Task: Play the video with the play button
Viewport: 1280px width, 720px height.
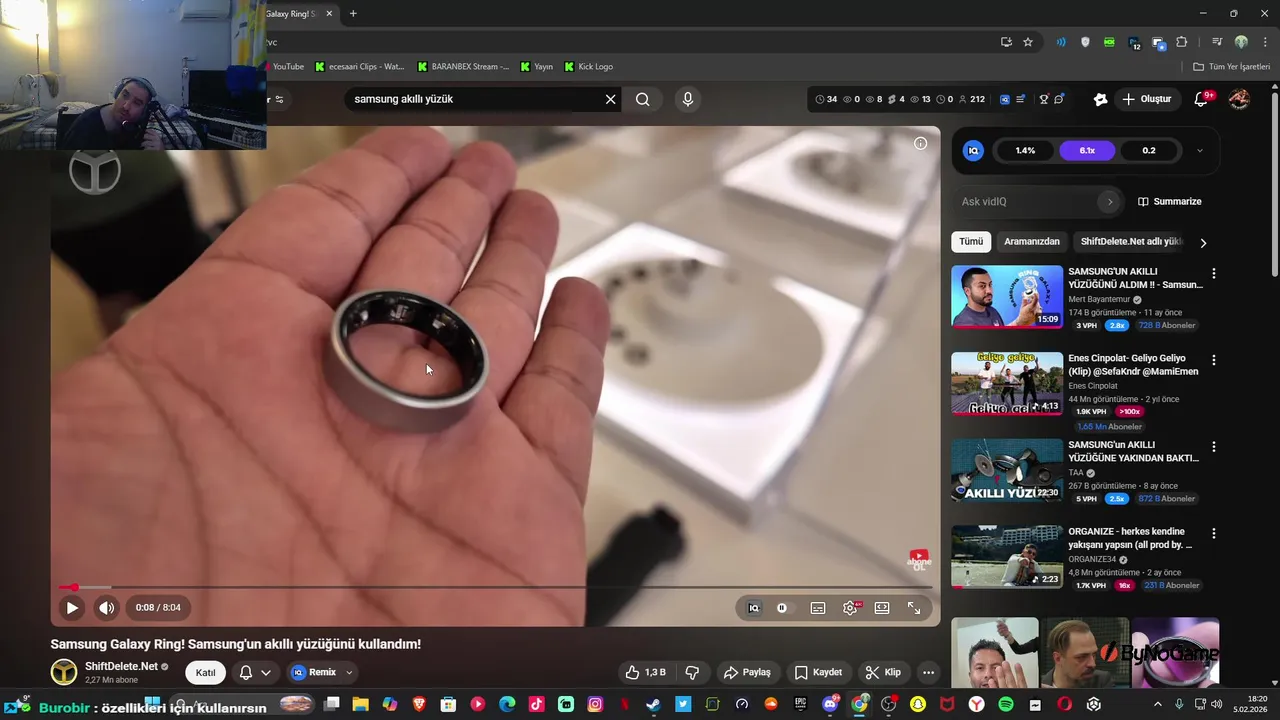Action: point(72,607)
